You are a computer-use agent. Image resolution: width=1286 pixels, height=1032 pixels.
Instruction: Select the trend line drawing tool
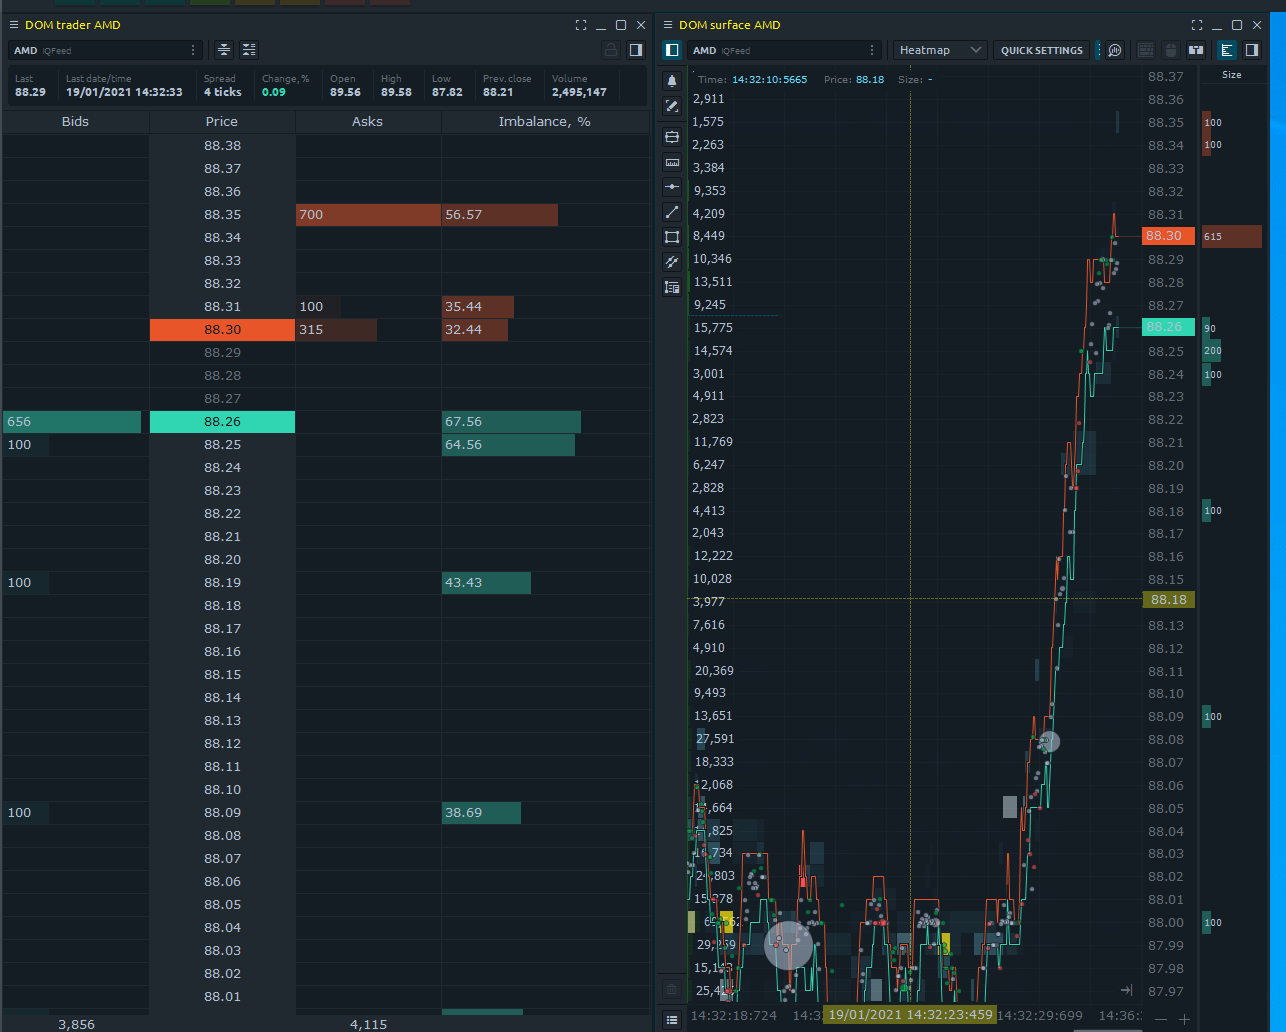pos(672,212)
